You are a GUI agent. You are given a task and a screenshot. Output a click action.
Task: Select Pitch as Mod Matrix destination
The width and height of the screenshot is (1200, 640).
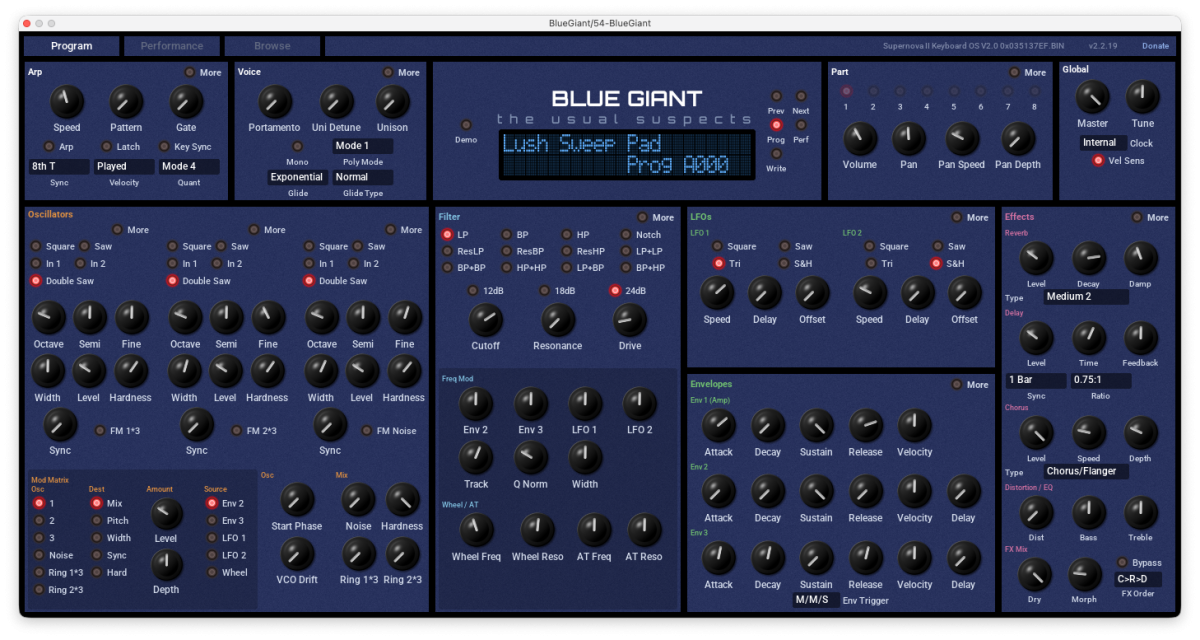pos(97,520)
